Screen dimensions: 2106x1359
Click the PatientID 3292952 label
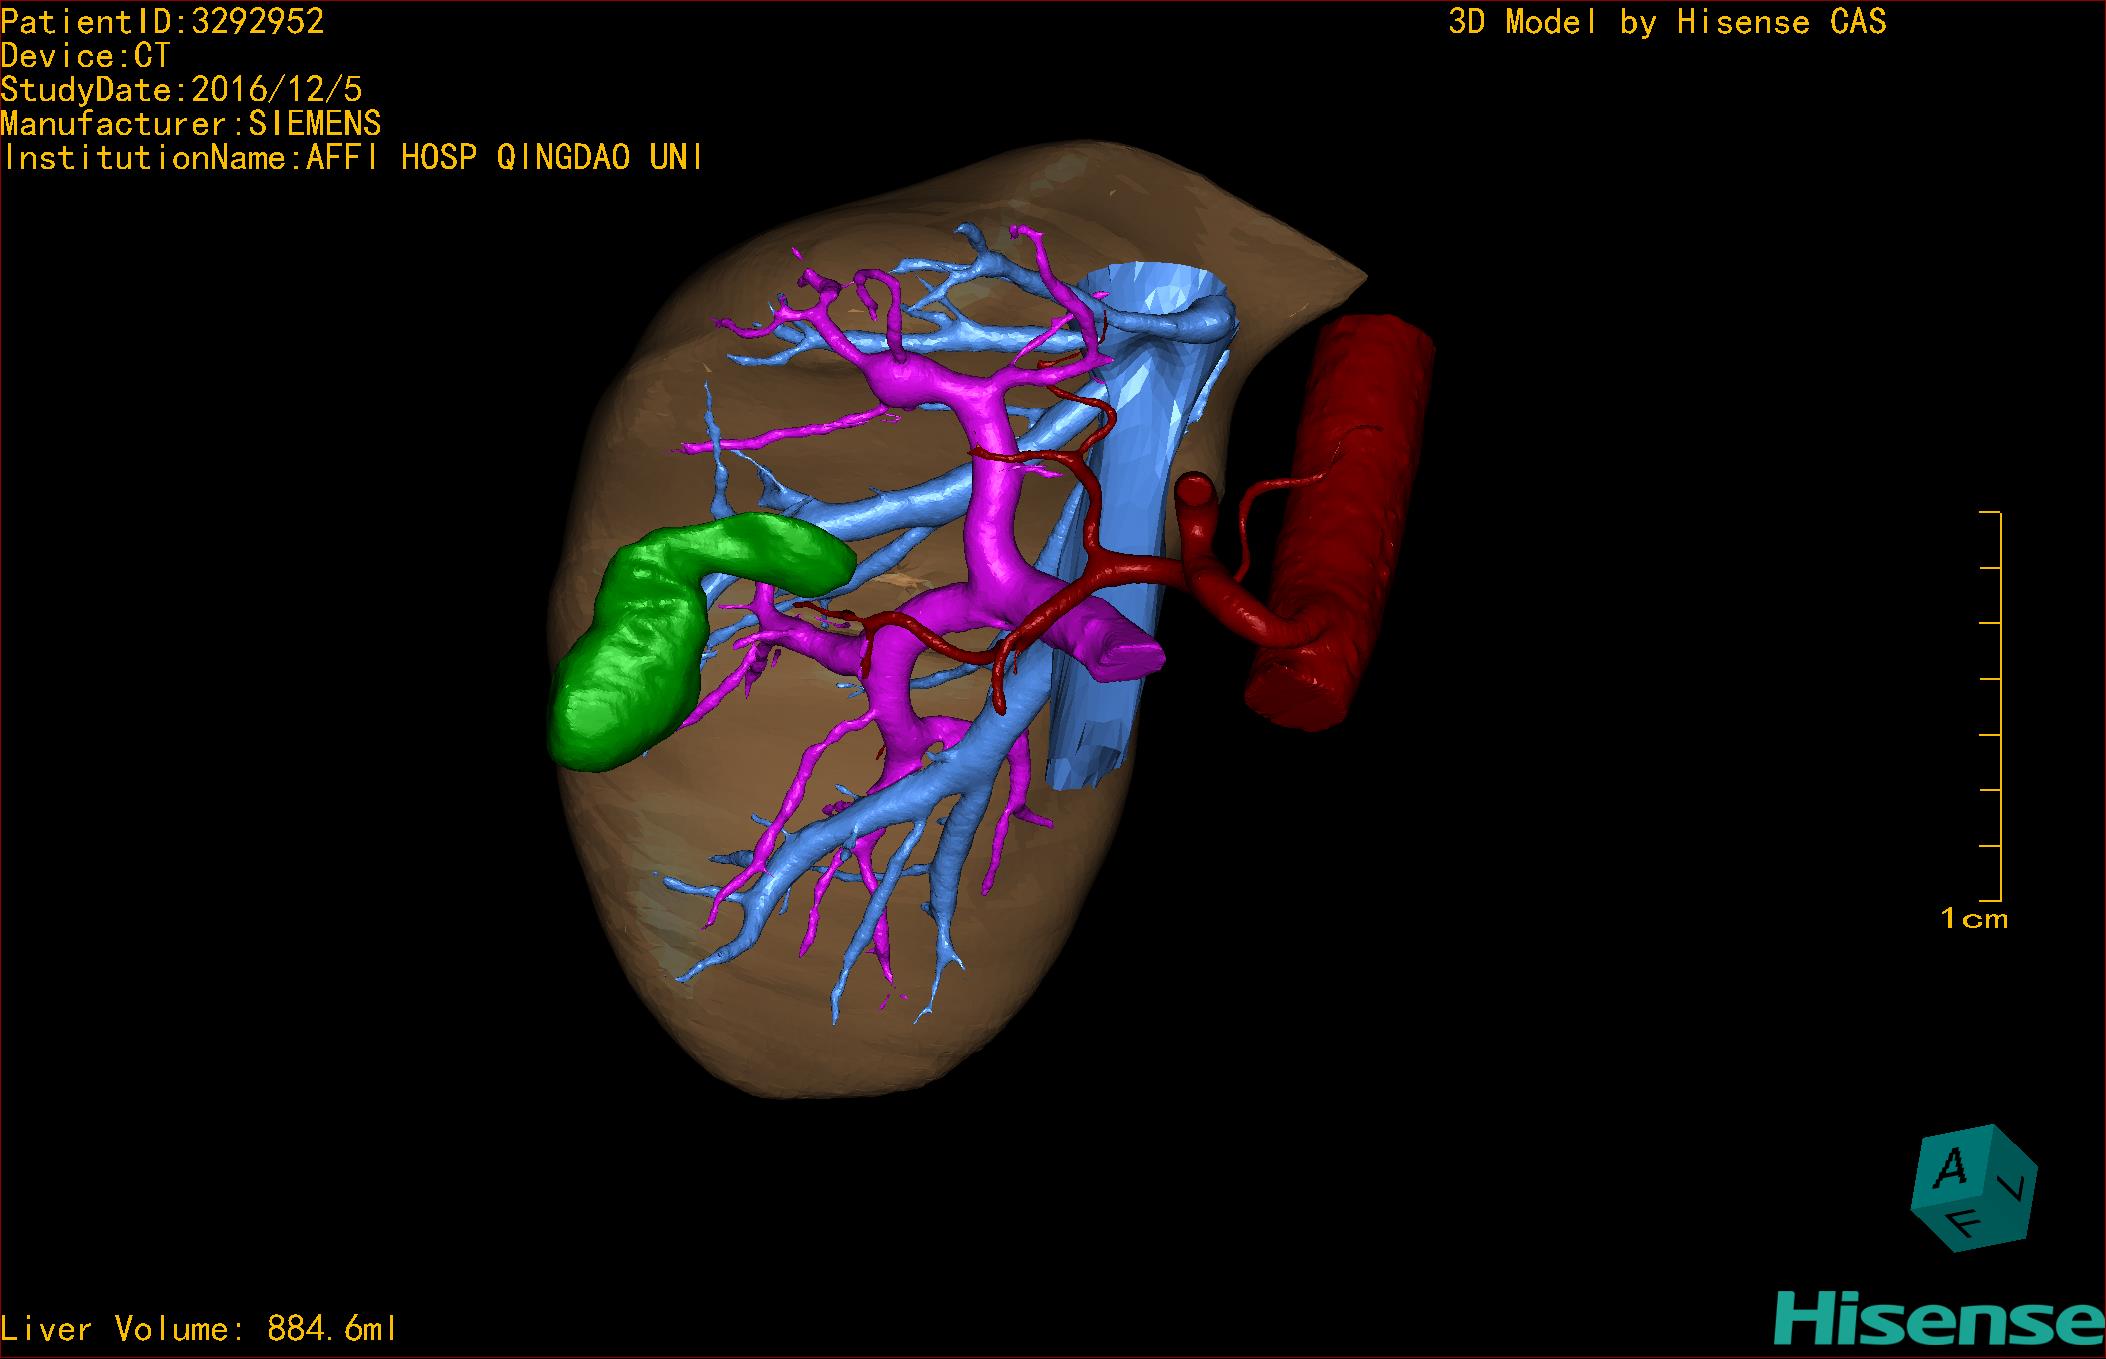162,22
